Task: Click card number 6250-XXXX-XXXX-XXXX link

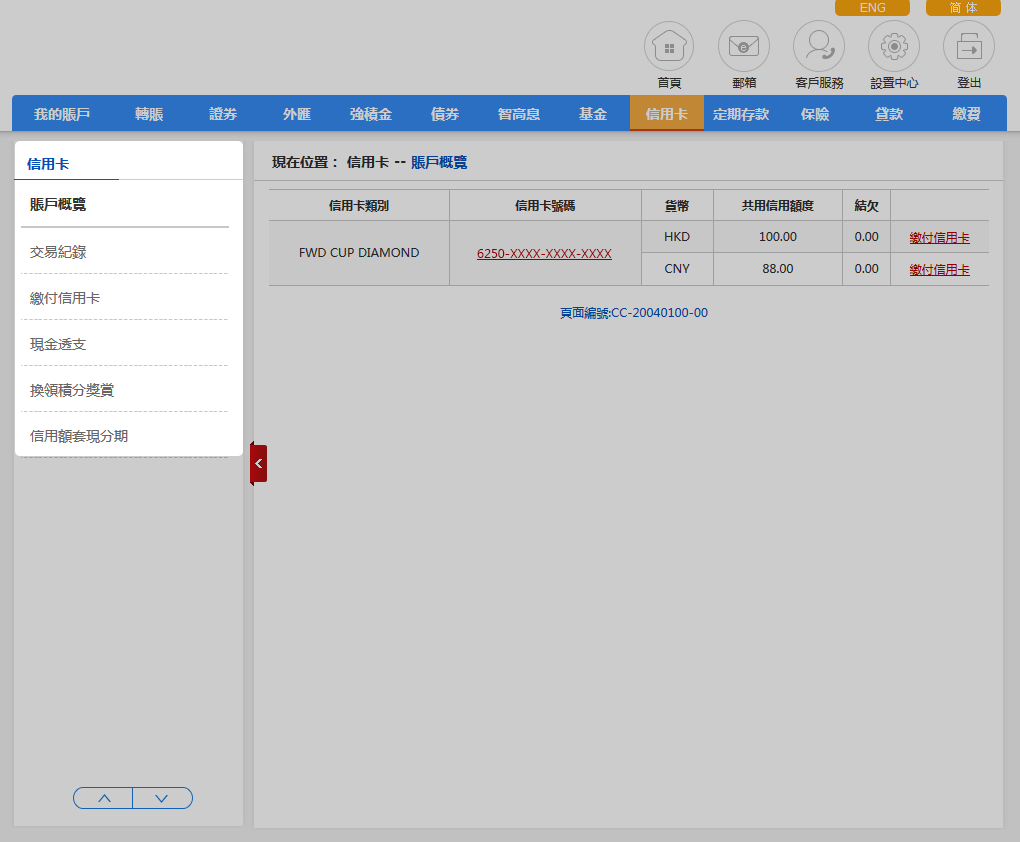Action: point(544,254)
